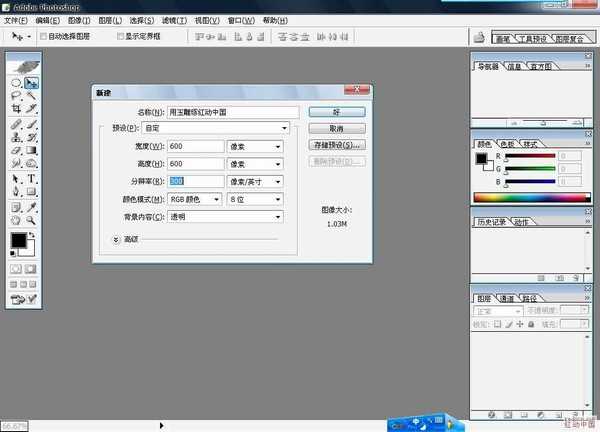
Task: Select the Elliptical Marquee tool
Action: point(17,83)
